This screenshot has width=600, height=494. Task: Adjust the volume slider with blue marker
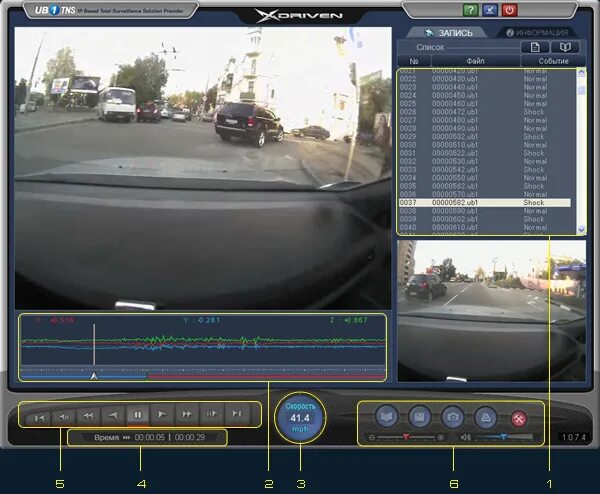(x=504, y=437)
